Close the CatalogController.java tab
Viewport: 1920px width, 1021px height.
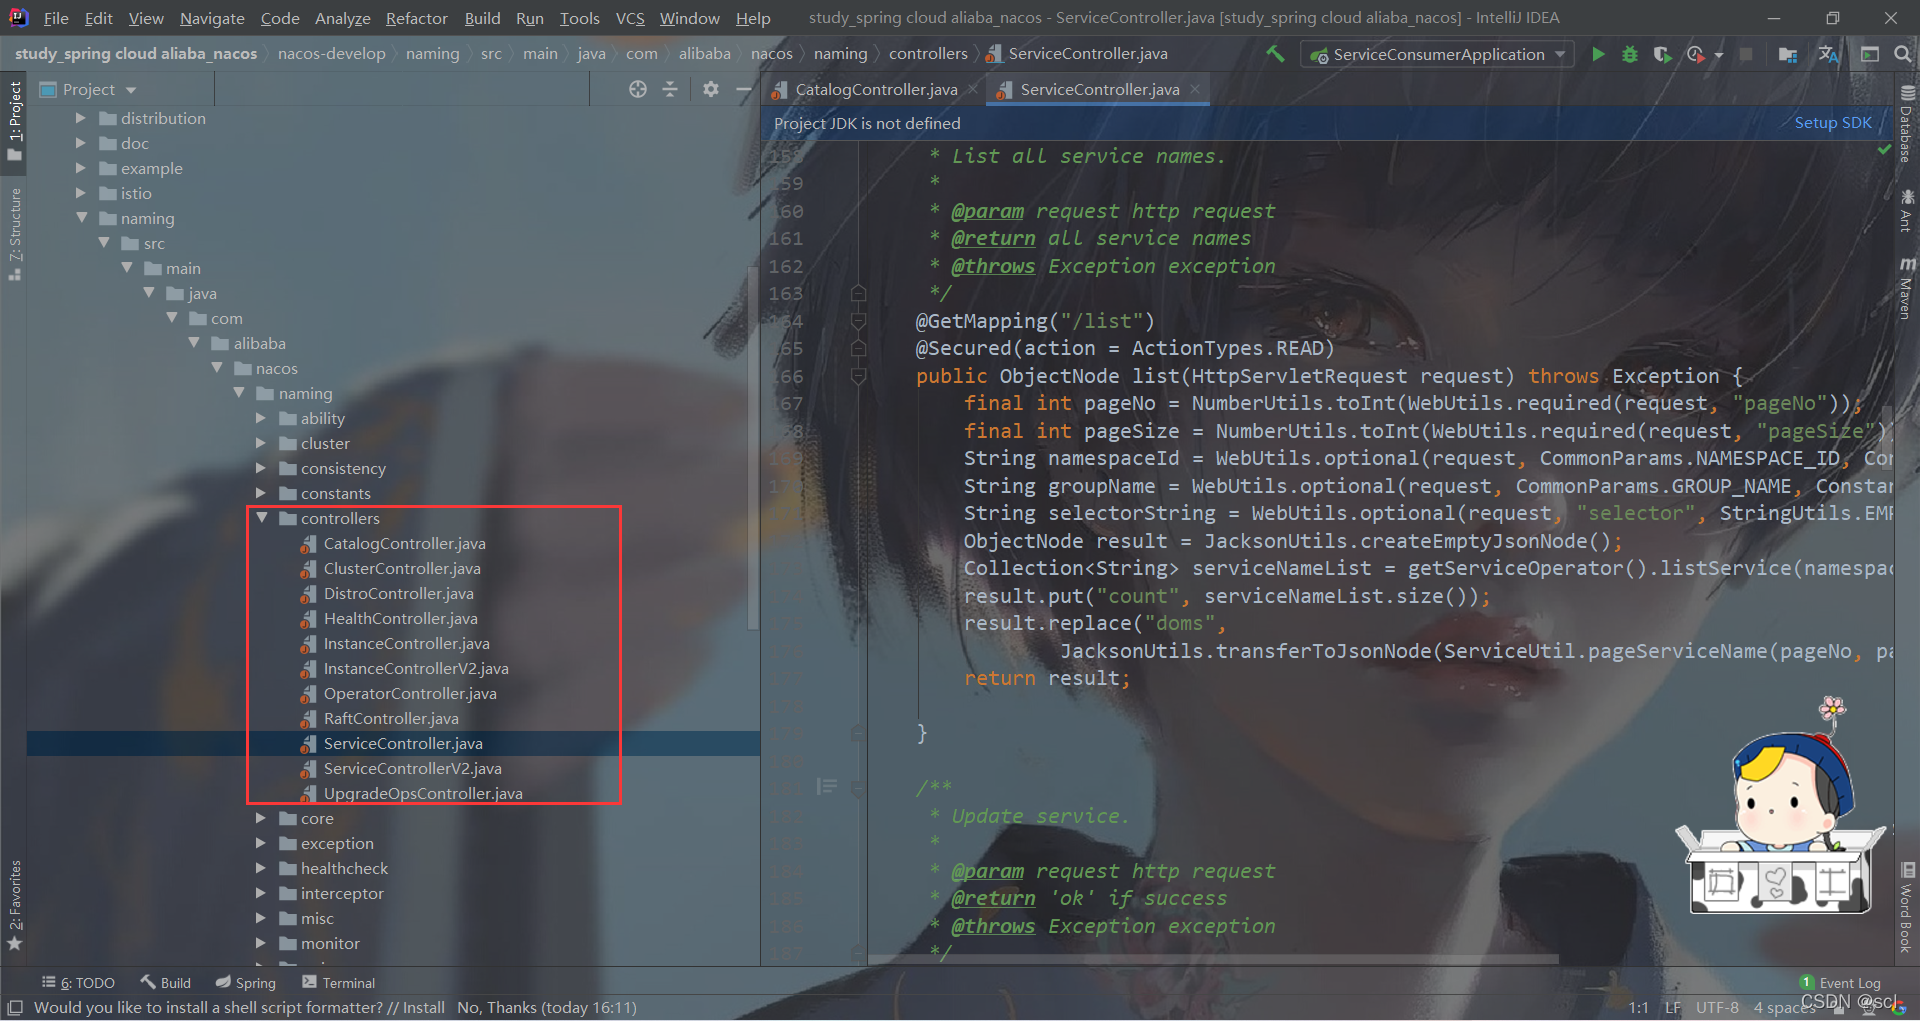tap(974, 89)
